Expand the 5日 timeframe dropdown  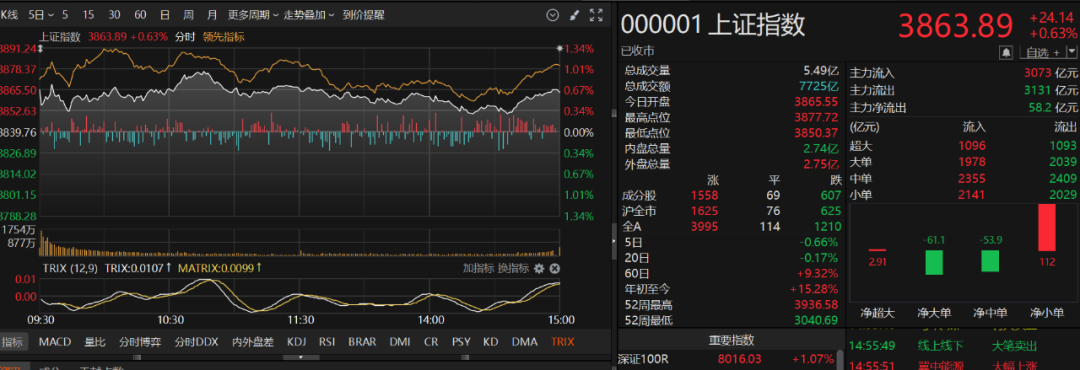click(x=40, y=14)
